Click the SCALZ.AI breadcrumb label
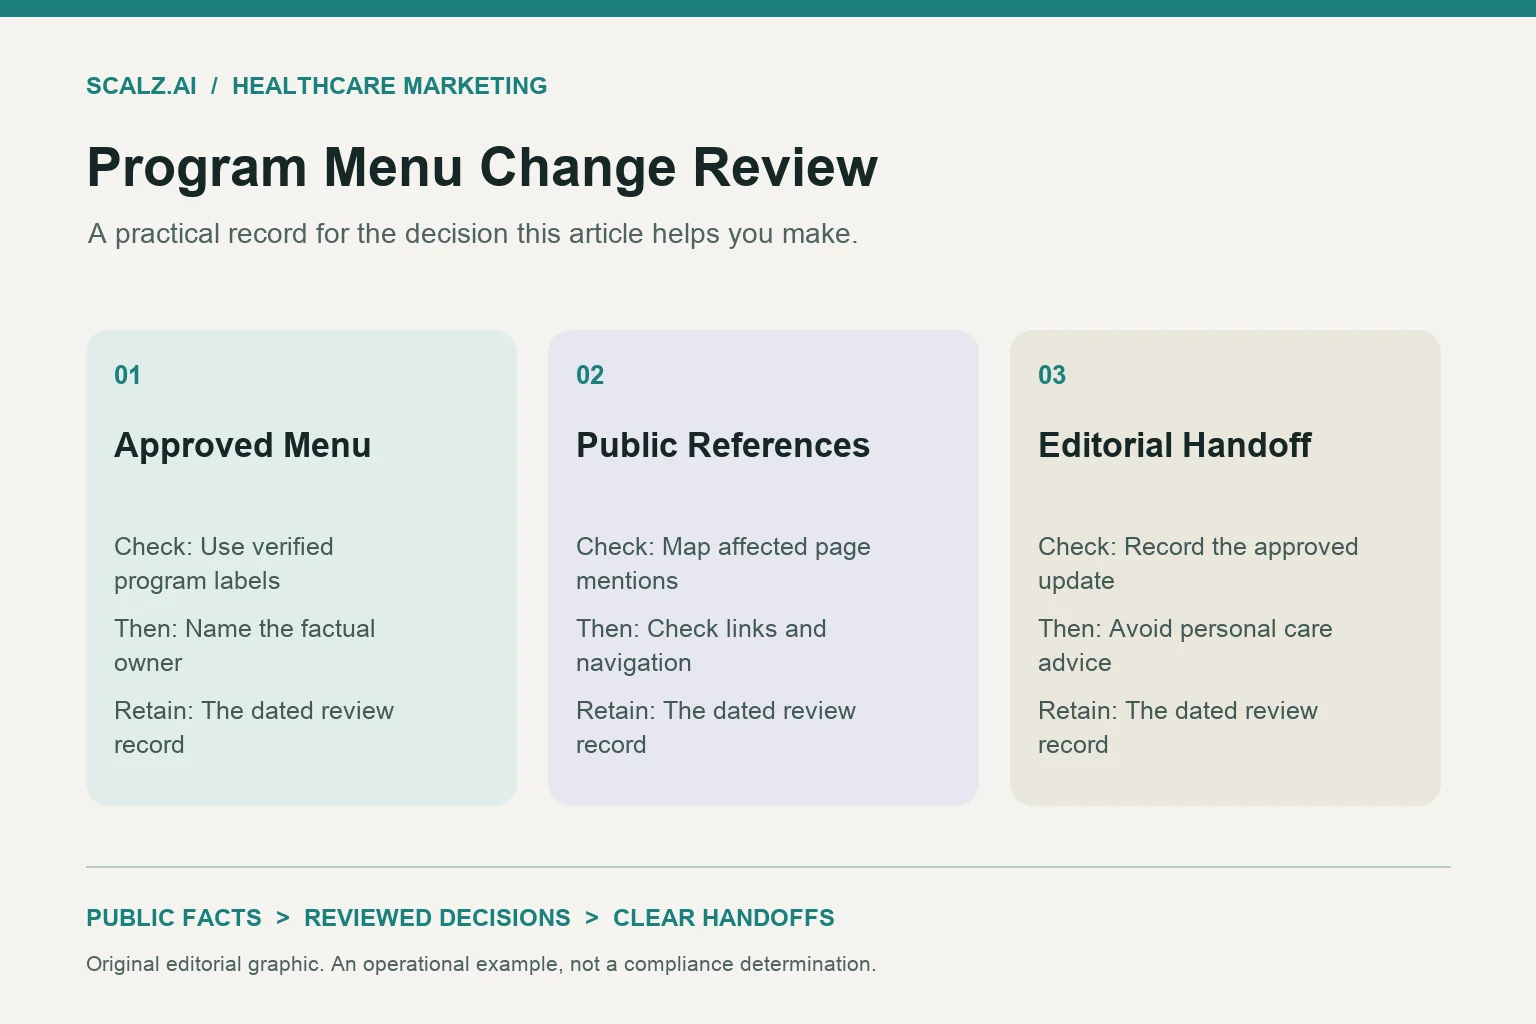This screenshot has height=1024, width=1536. [141, 86]
